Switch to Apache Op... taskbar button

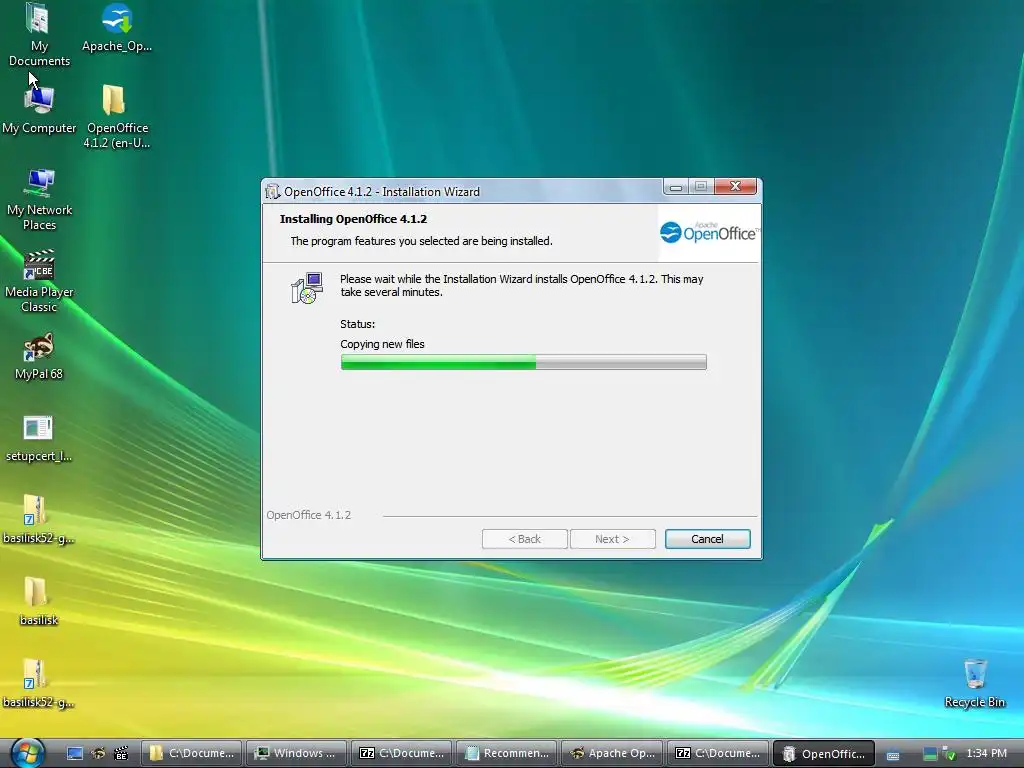point(612,753)
